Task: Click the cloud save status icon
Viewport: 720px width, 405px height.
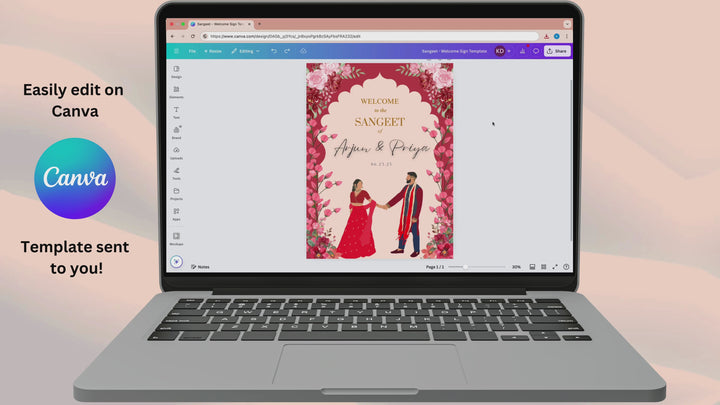Action: pyautogui.click(x=304, y=51)
